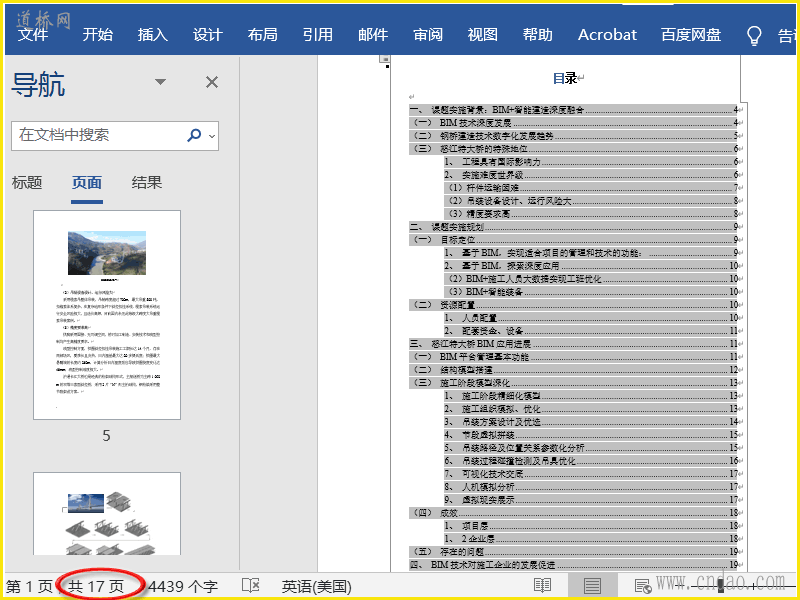Close the 导航 navigation pane
This screenshot has width=800, height=600.
pos(212,83)
